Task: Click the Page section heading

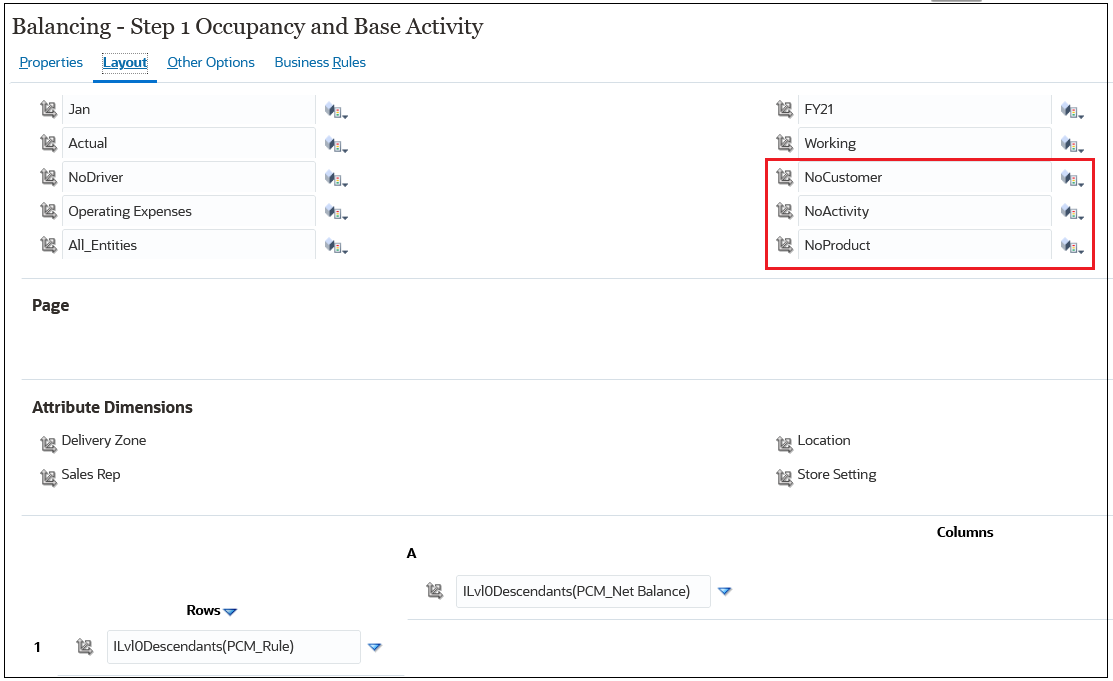Action: (50, 305)
